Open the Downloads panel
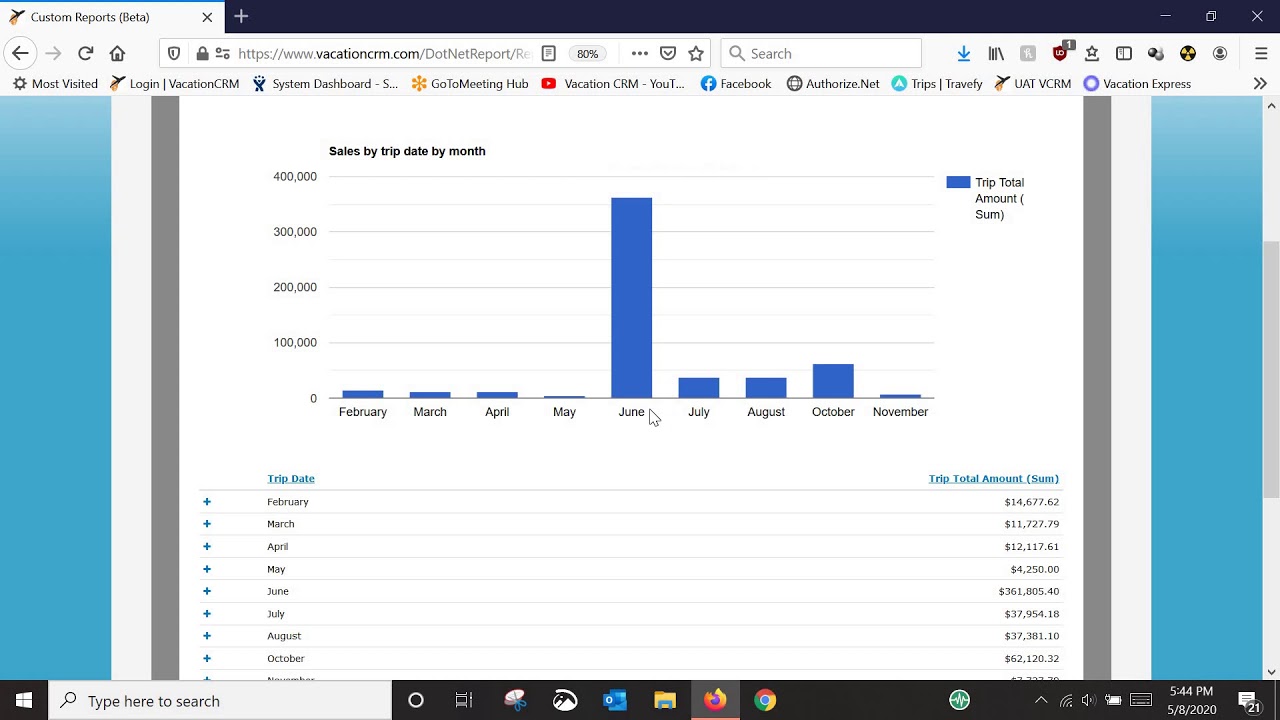1280x720 pixels. coord(964,54)
